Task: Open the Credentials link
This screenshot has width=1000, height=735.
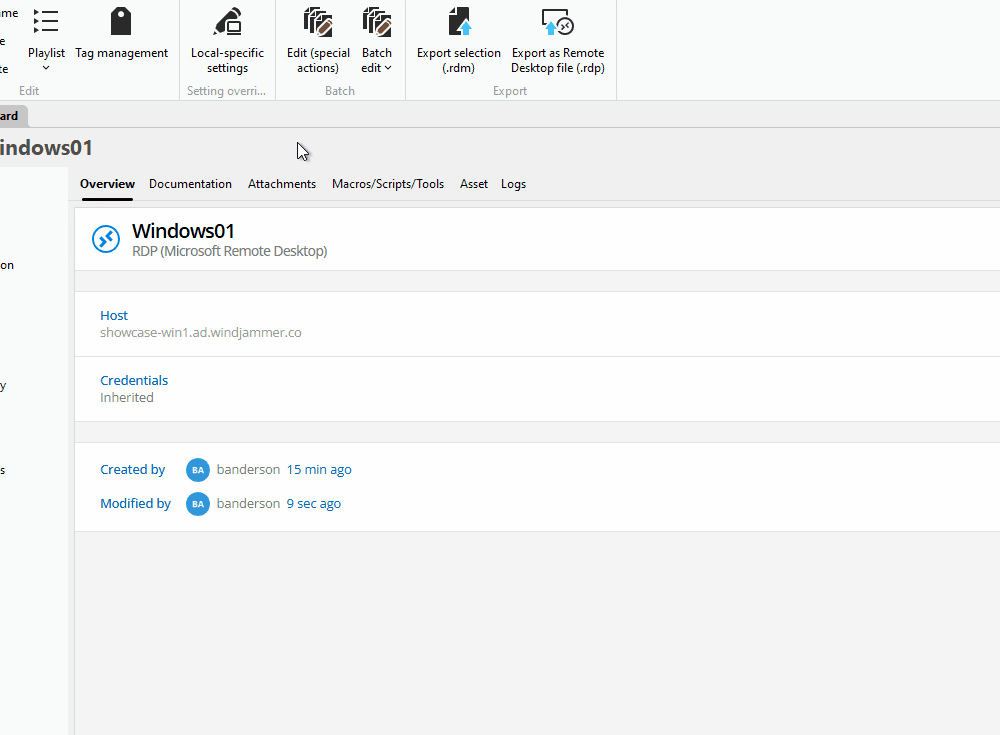Action: coord(134,380)
